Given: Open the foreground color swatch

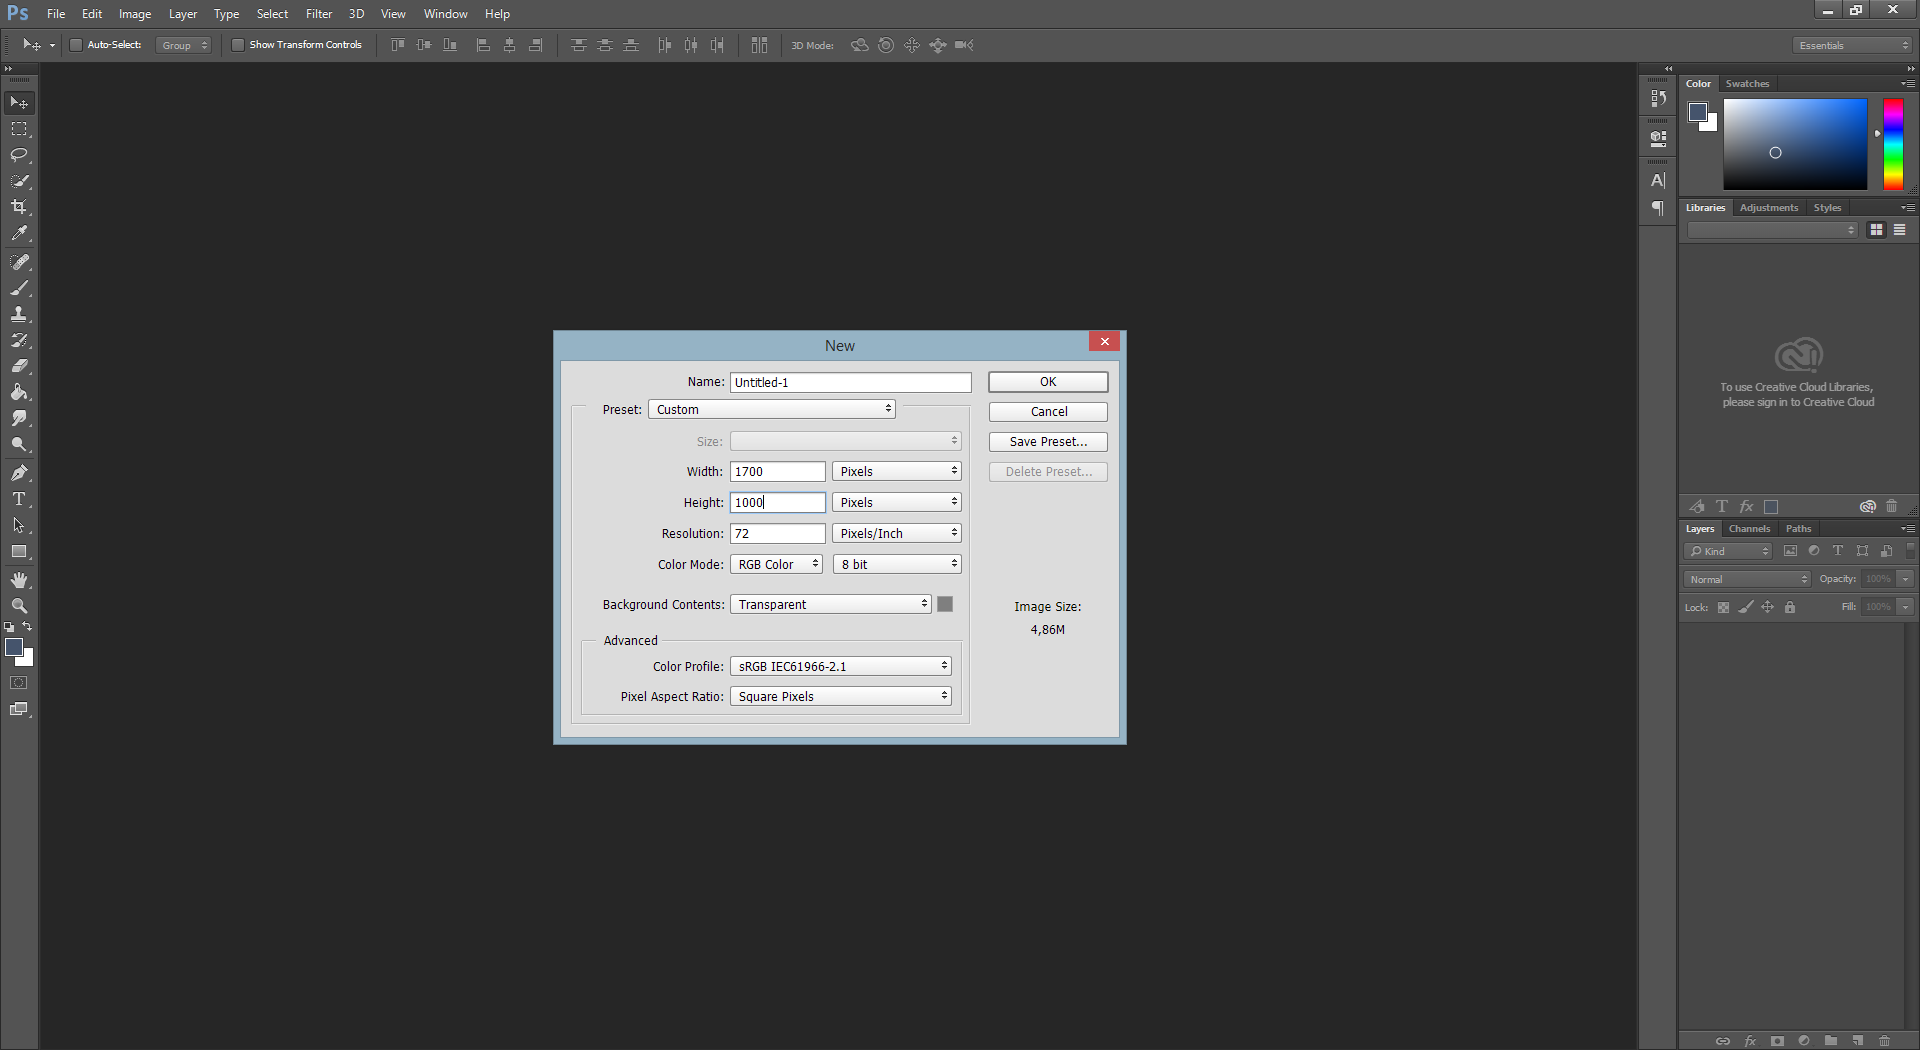Looking at the screenshot, I should click(15, 647).
